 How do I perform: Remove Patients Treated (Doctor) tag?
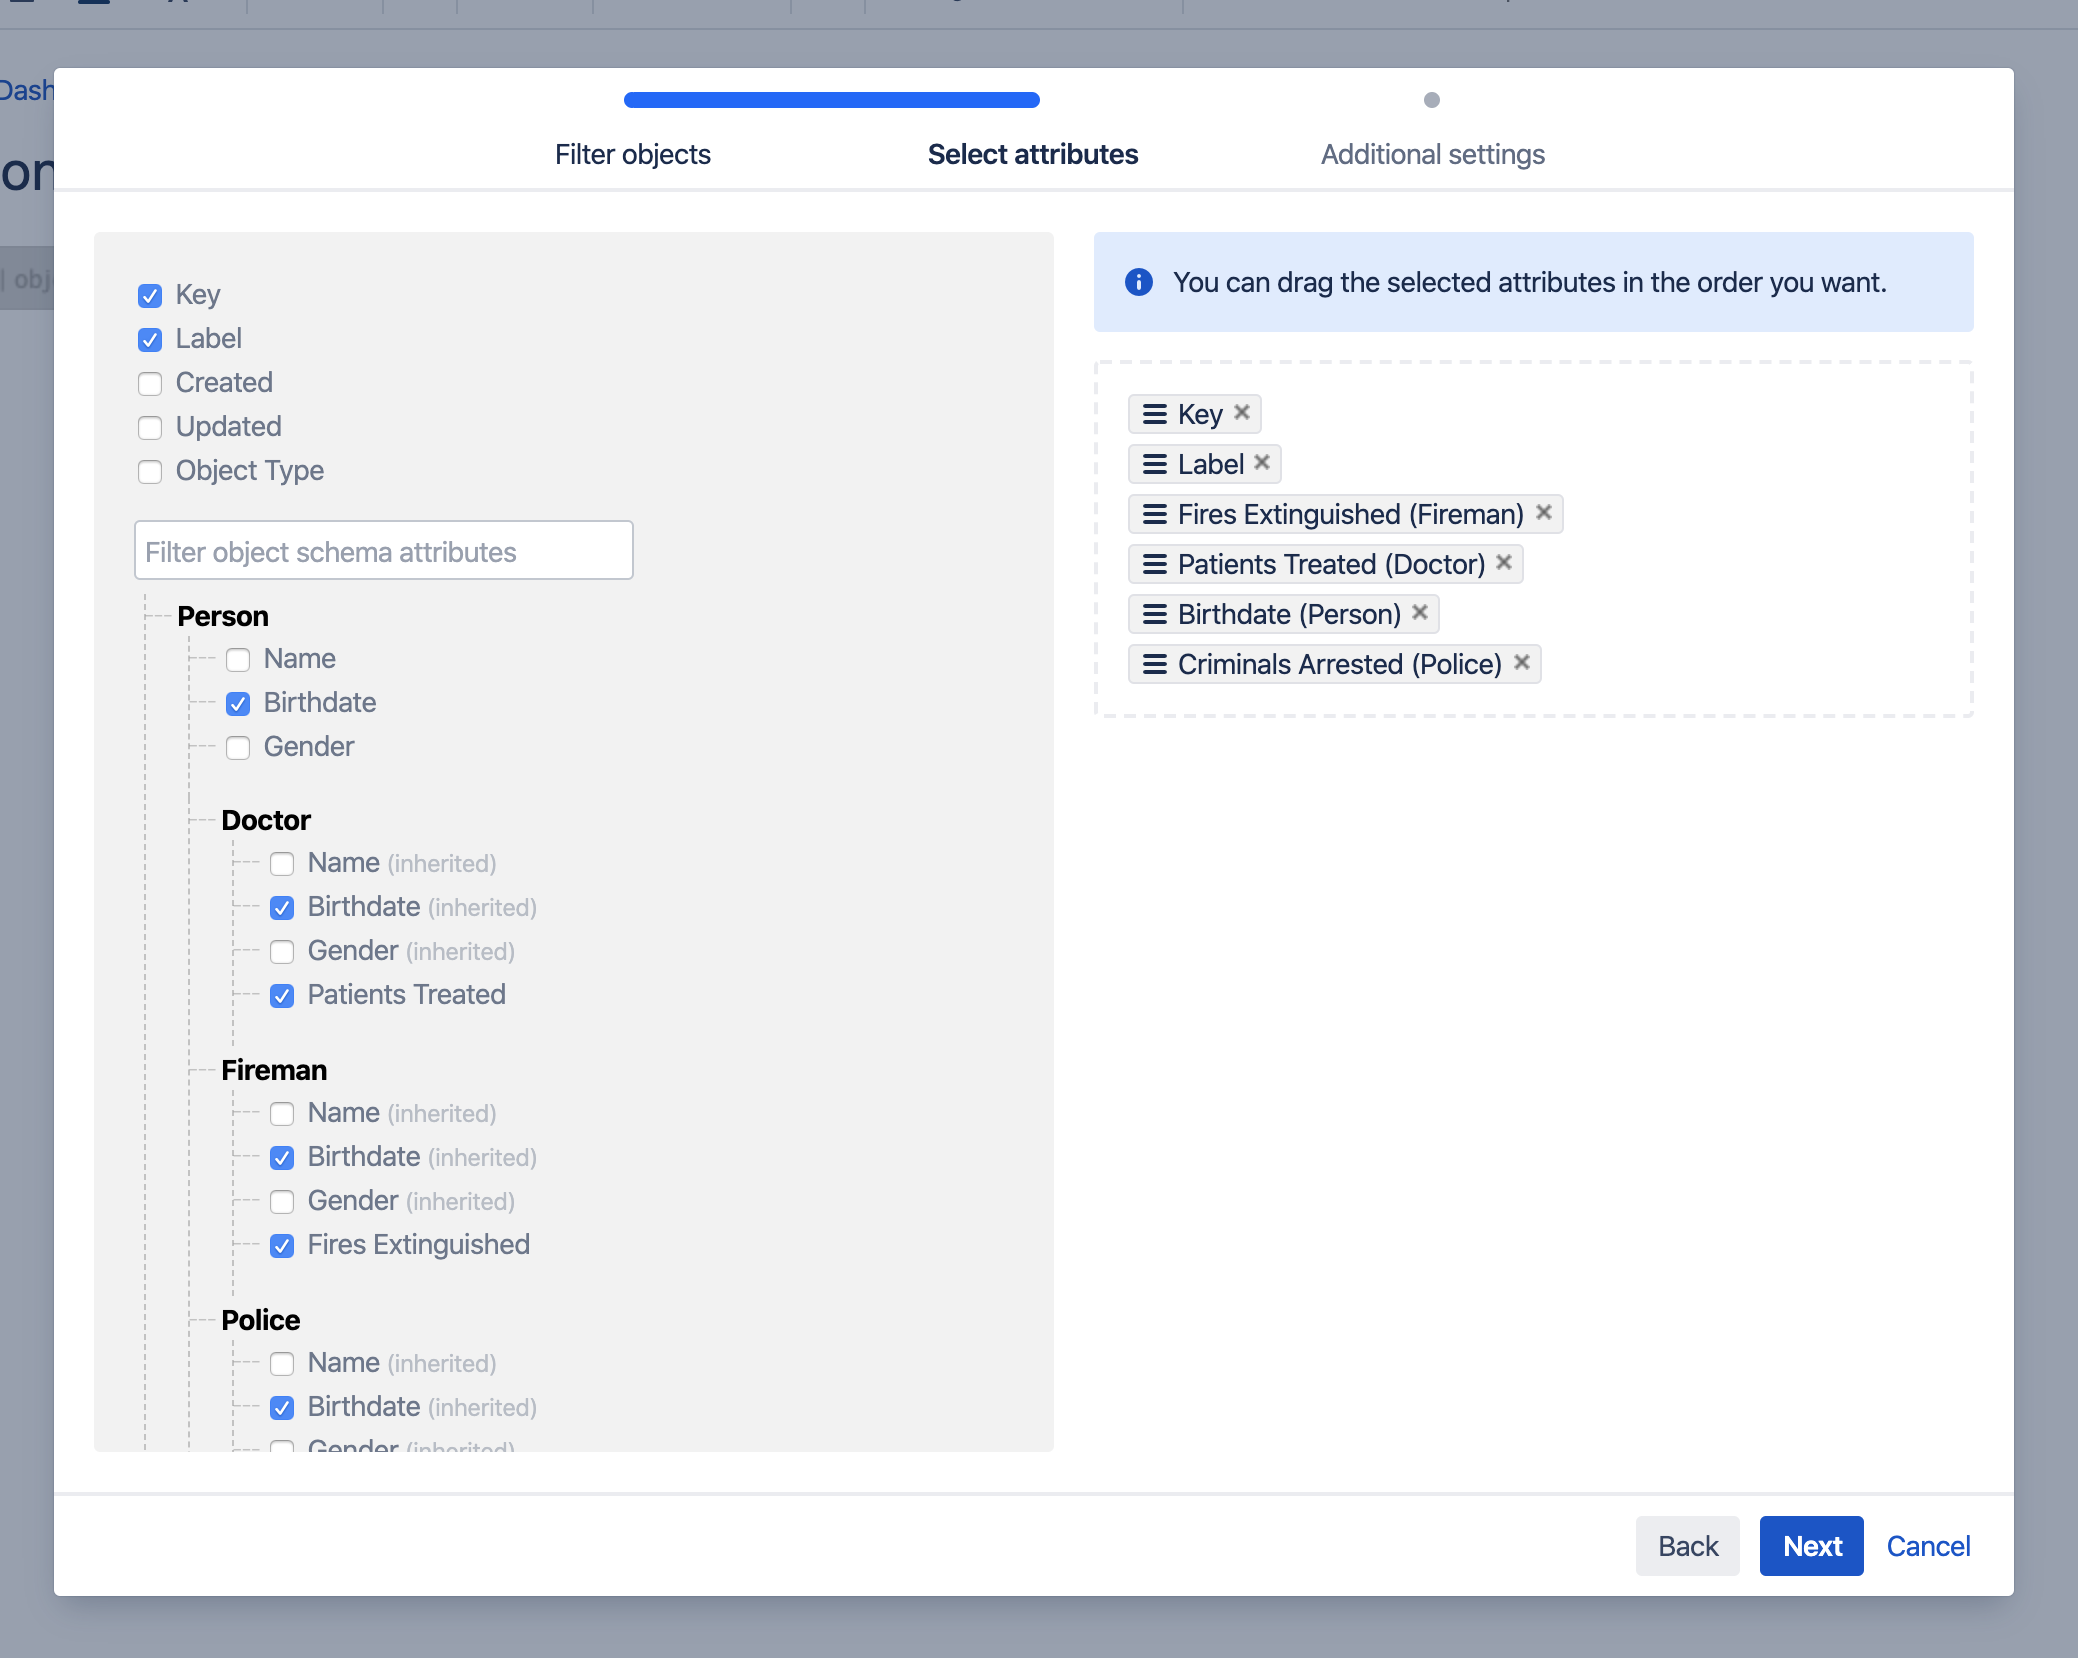[1504, 562]
